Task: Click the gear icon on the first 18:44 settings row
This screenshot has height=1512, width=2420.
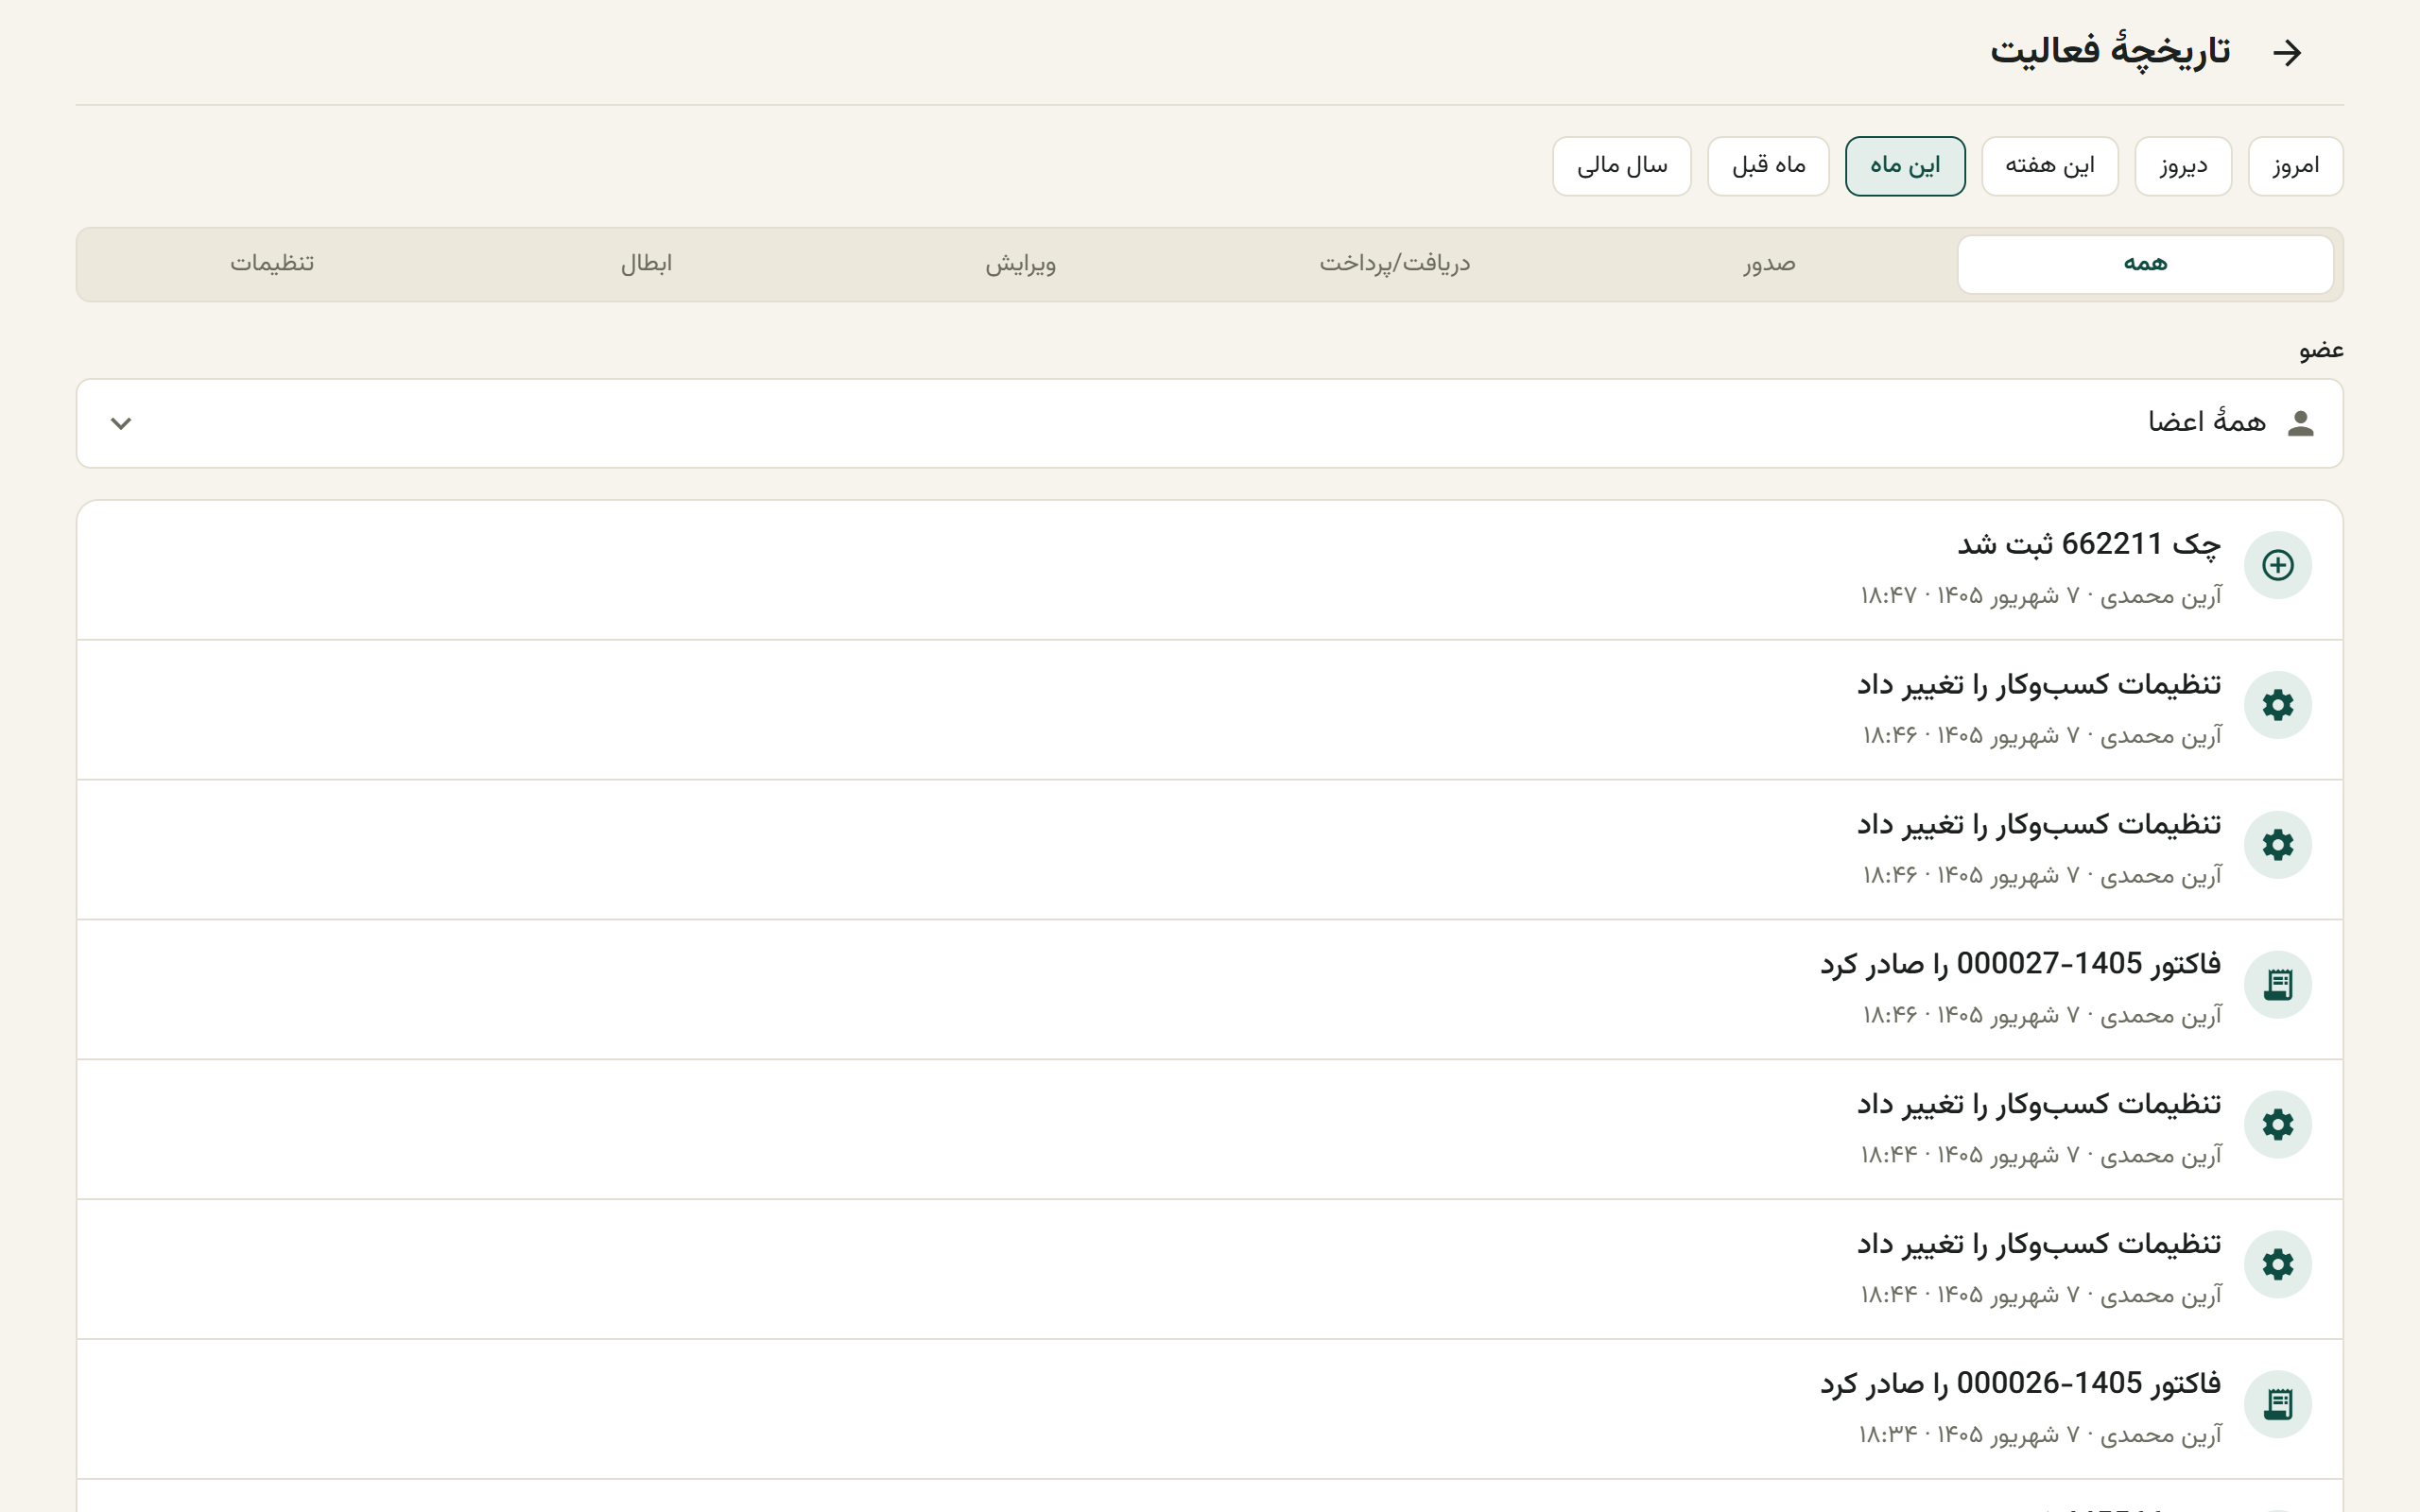Action: point(2278,1125)
